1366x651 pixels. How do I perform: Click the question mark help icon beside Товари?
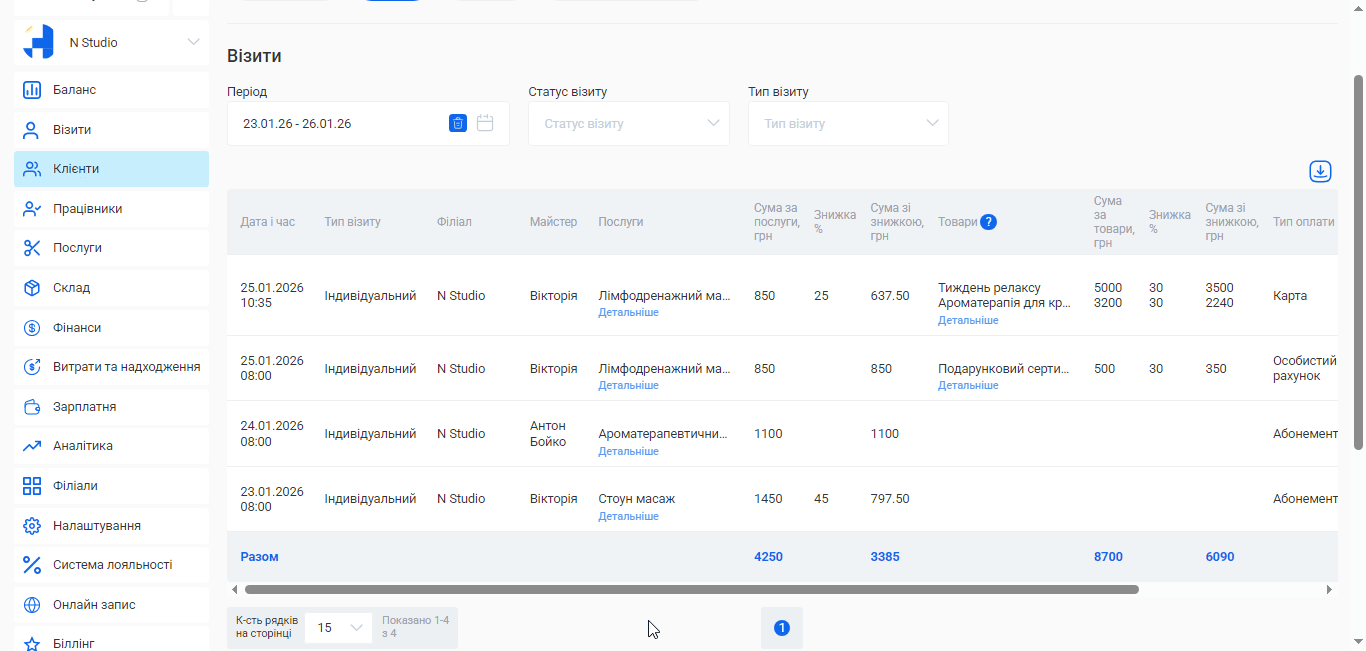click(988, 222)
